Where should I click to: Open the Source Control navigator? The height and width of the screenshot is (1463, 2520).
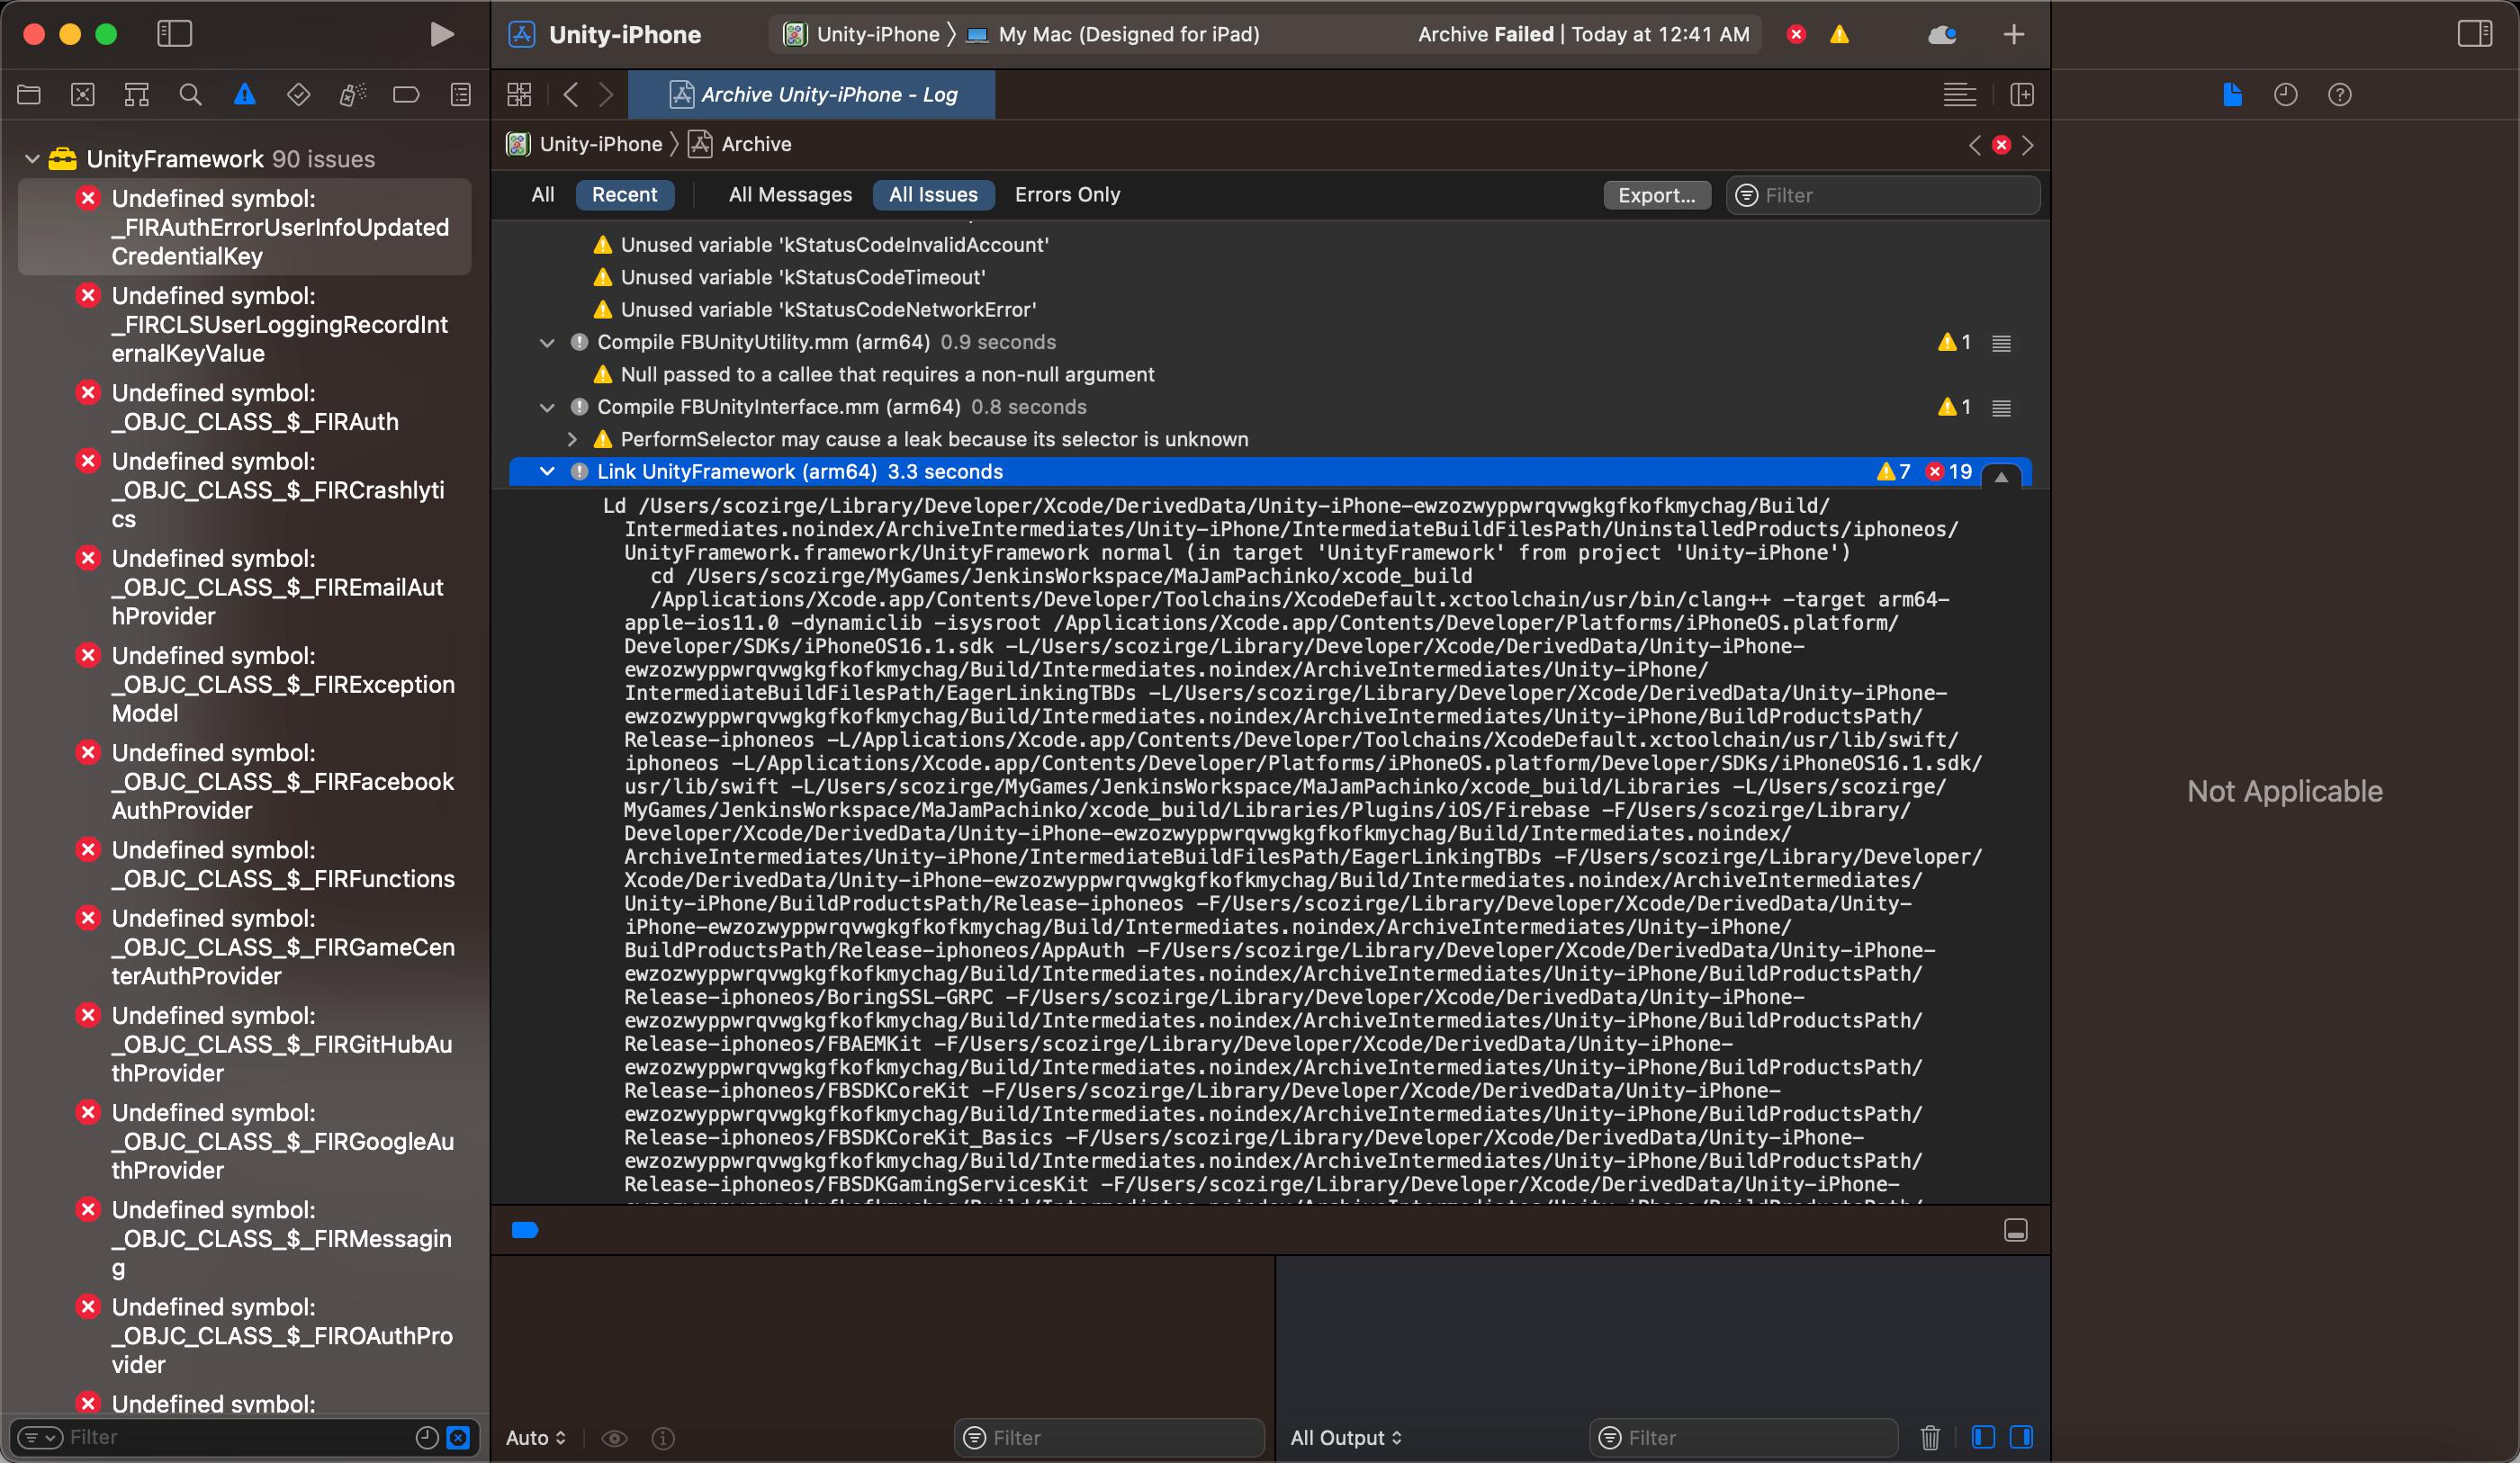[83, 95]
